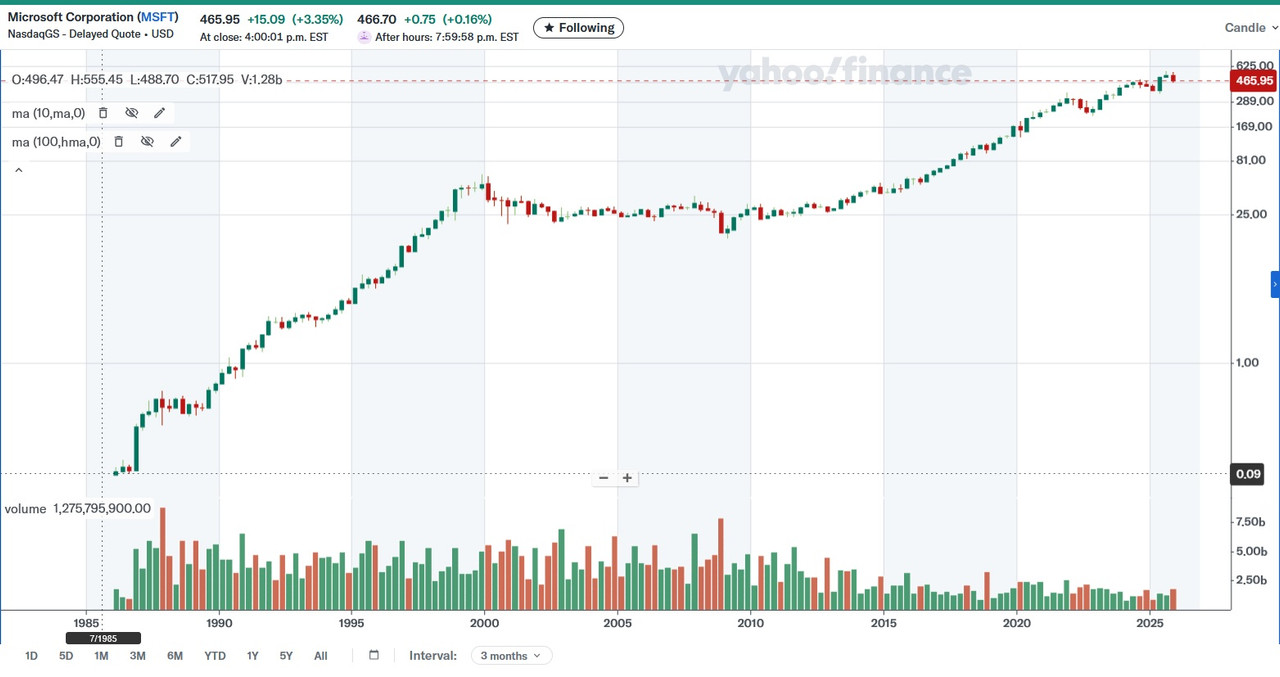Click the after hours moon icon
The image size is (1280, 677).
pos(364,37)
